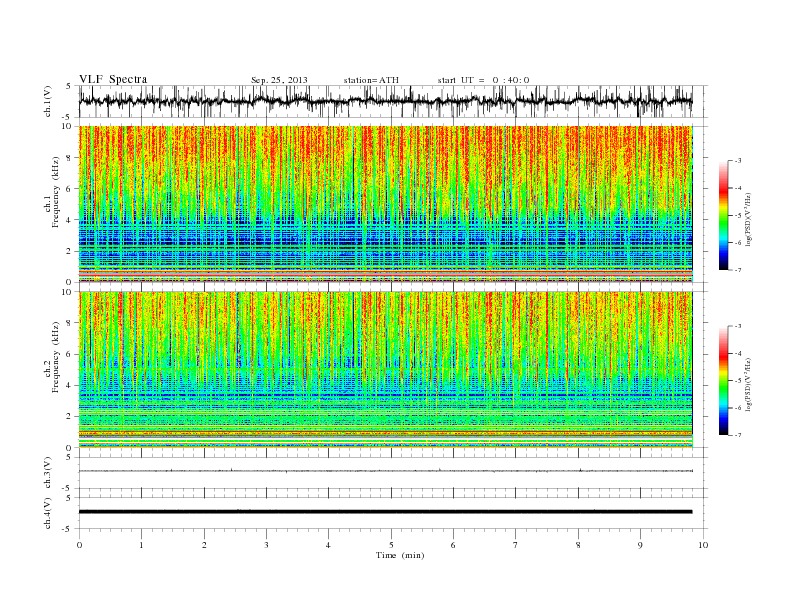Click the "VLF Spectra" plot title

pyautogui.click(x=113, y=79)
